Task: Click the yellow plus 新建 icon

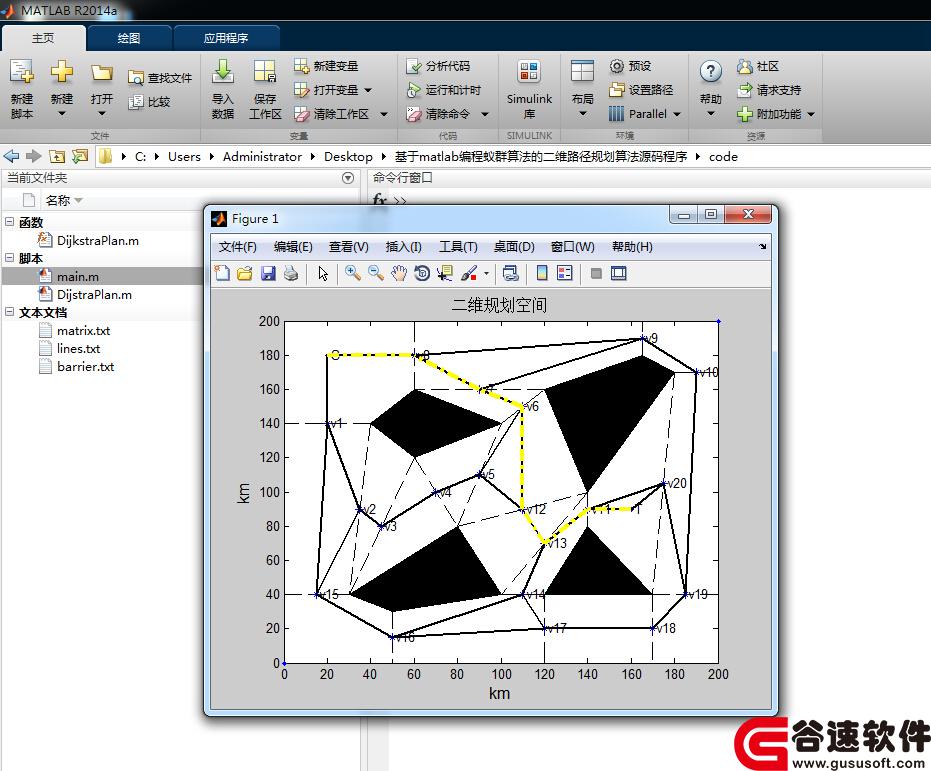Action: (x=61, y=72)
